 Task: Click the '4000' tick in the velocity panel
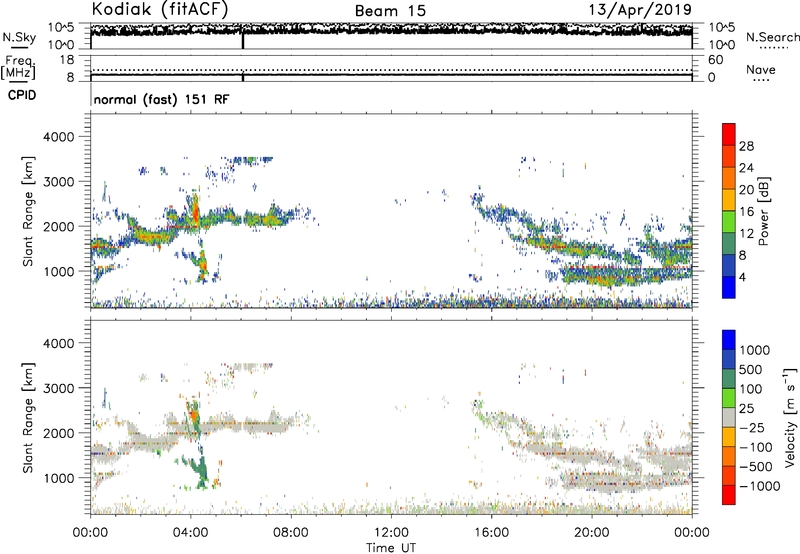coord(59,343)
